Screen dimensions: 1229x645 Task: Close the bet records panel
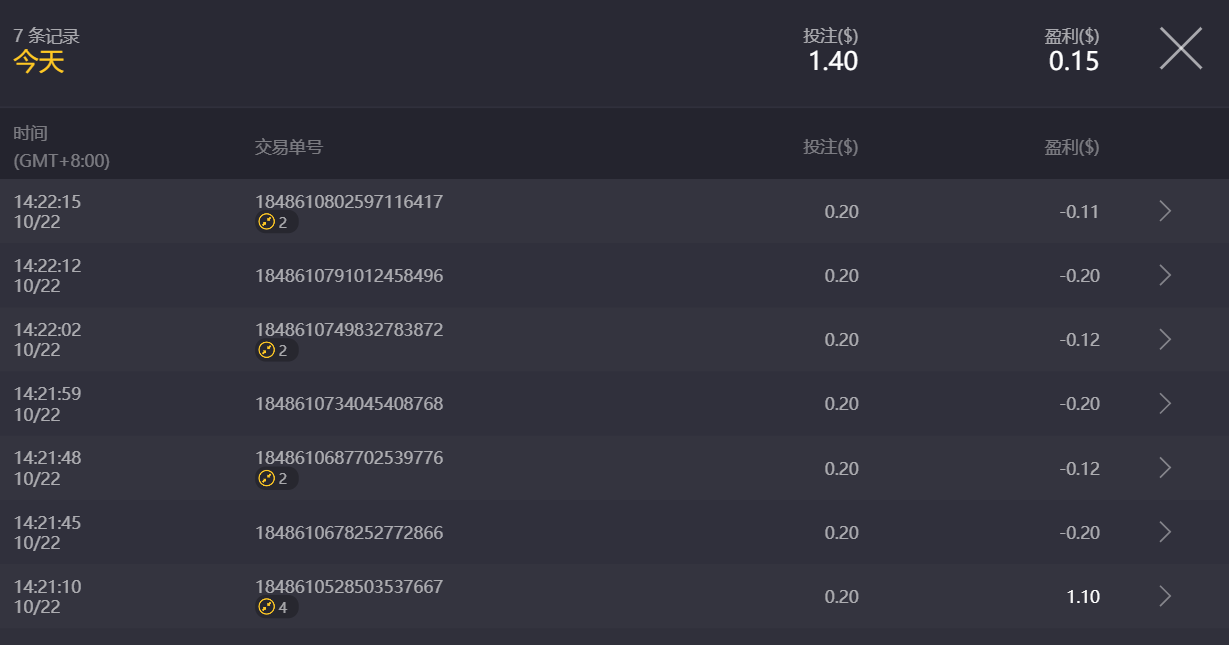1180,48
